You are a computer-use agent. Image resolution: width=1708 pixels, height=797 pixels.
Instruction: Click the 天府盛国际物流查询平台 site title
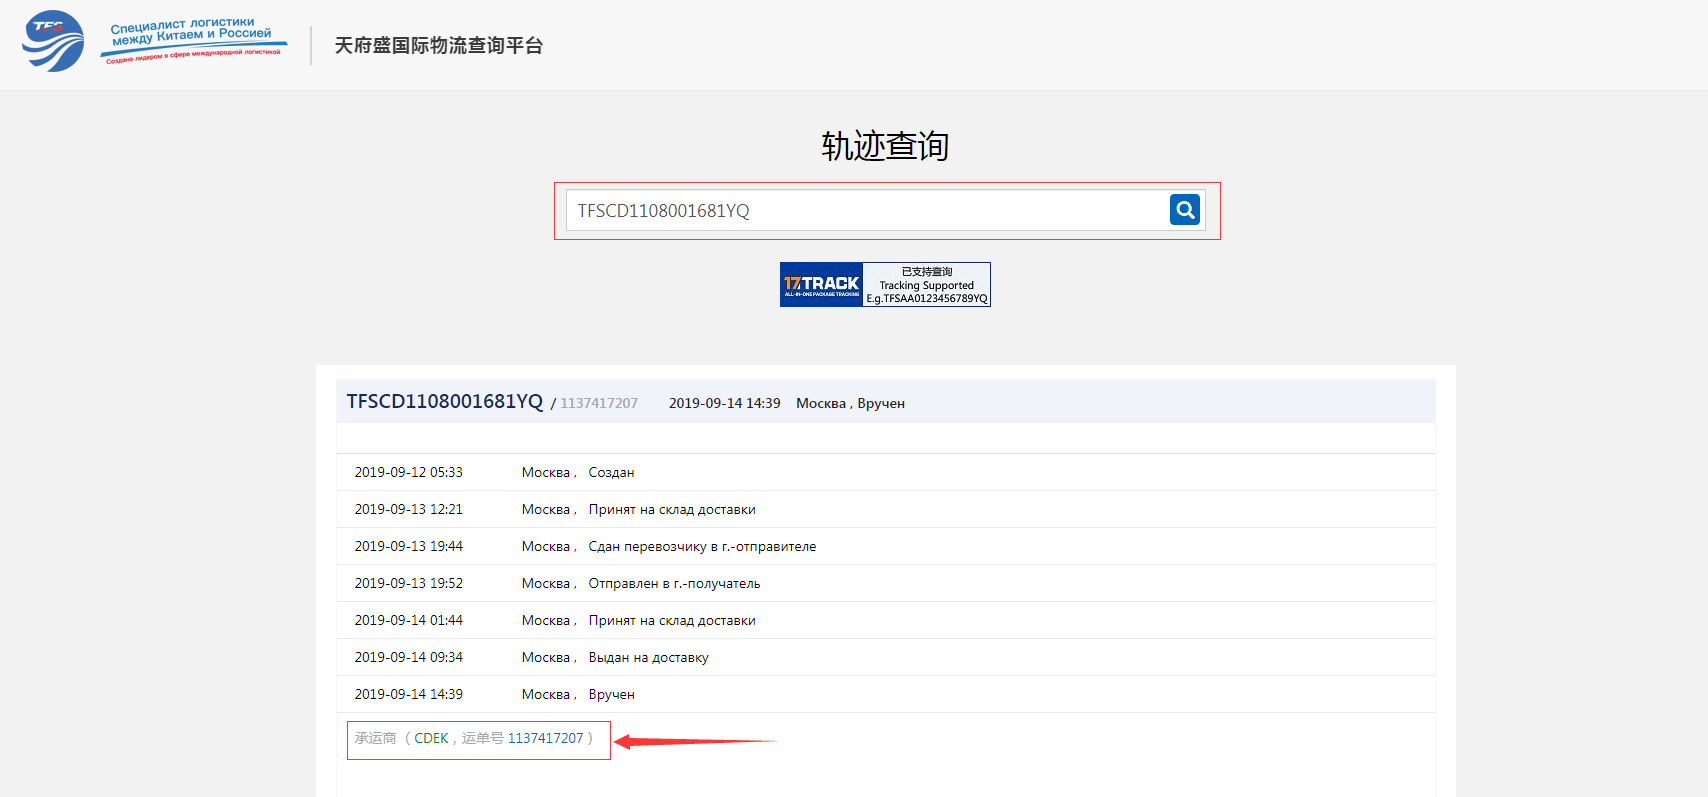pyautogui.click(x=438, y=46)
